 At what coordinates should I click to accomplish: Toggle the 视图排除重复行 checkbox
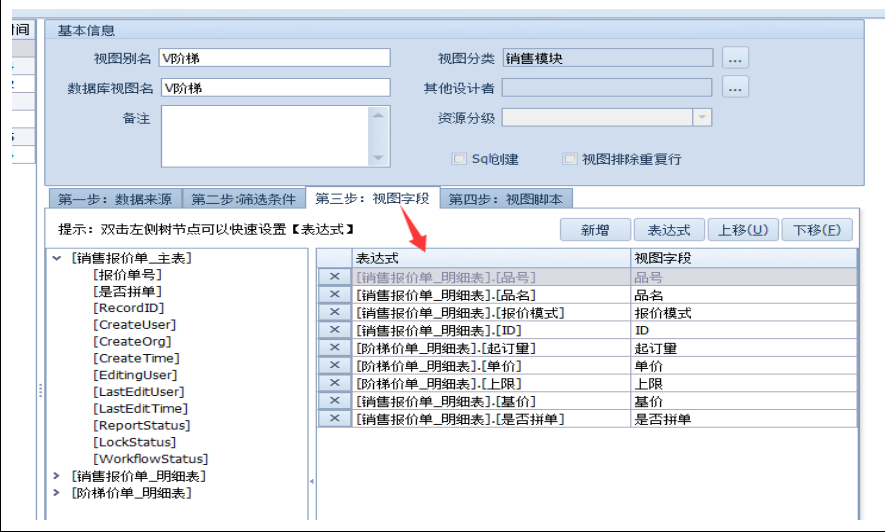[570, 159]
